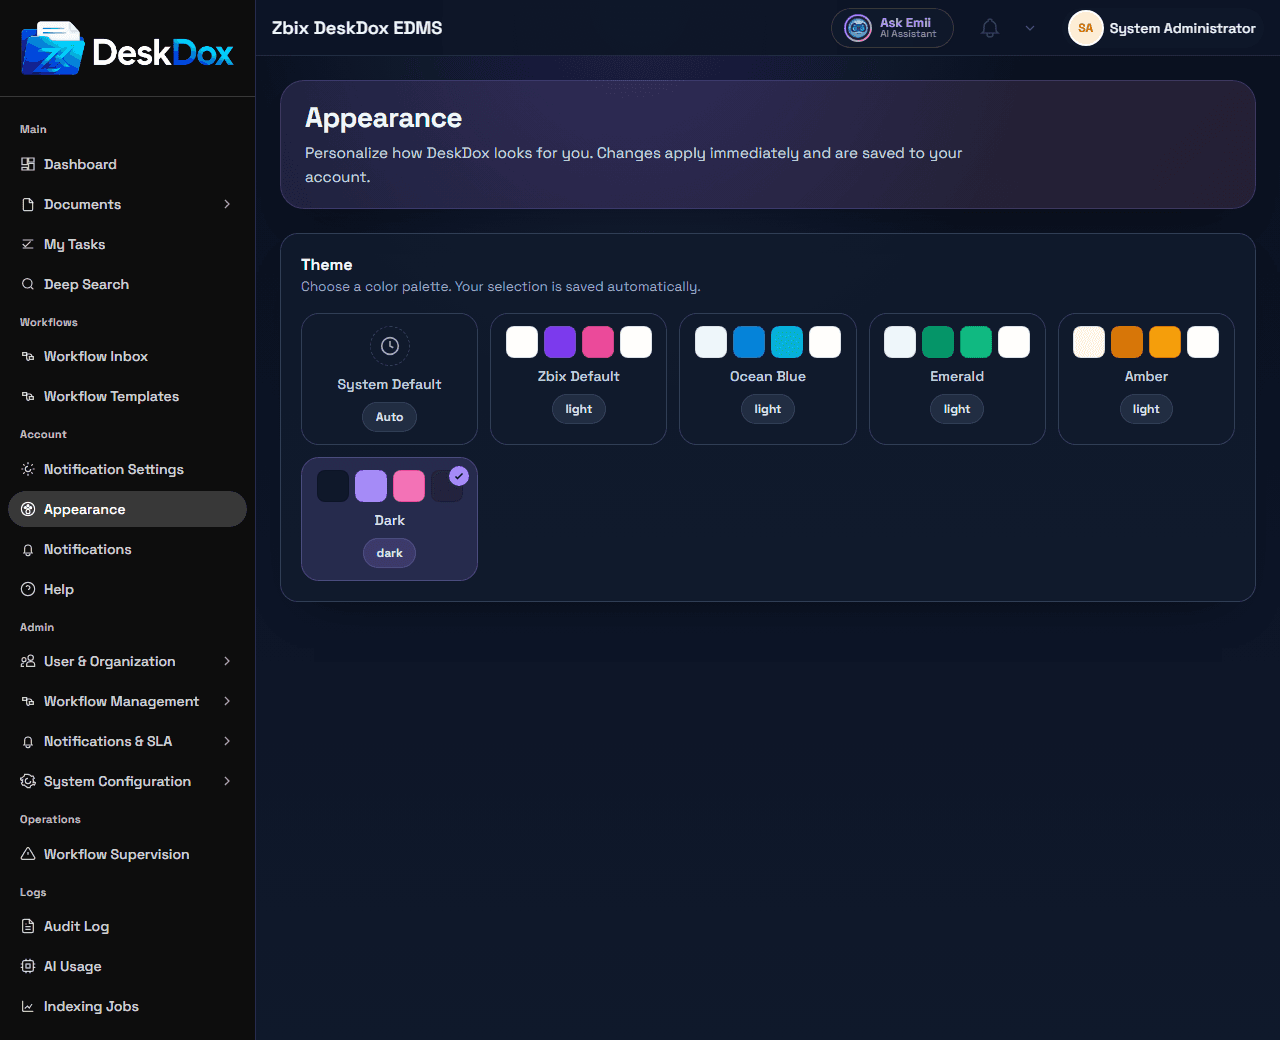Click the Workflow Templates icon
Image resolution: width=1280 pixels, height=1040 pixels.
click(x=28, y=396)
